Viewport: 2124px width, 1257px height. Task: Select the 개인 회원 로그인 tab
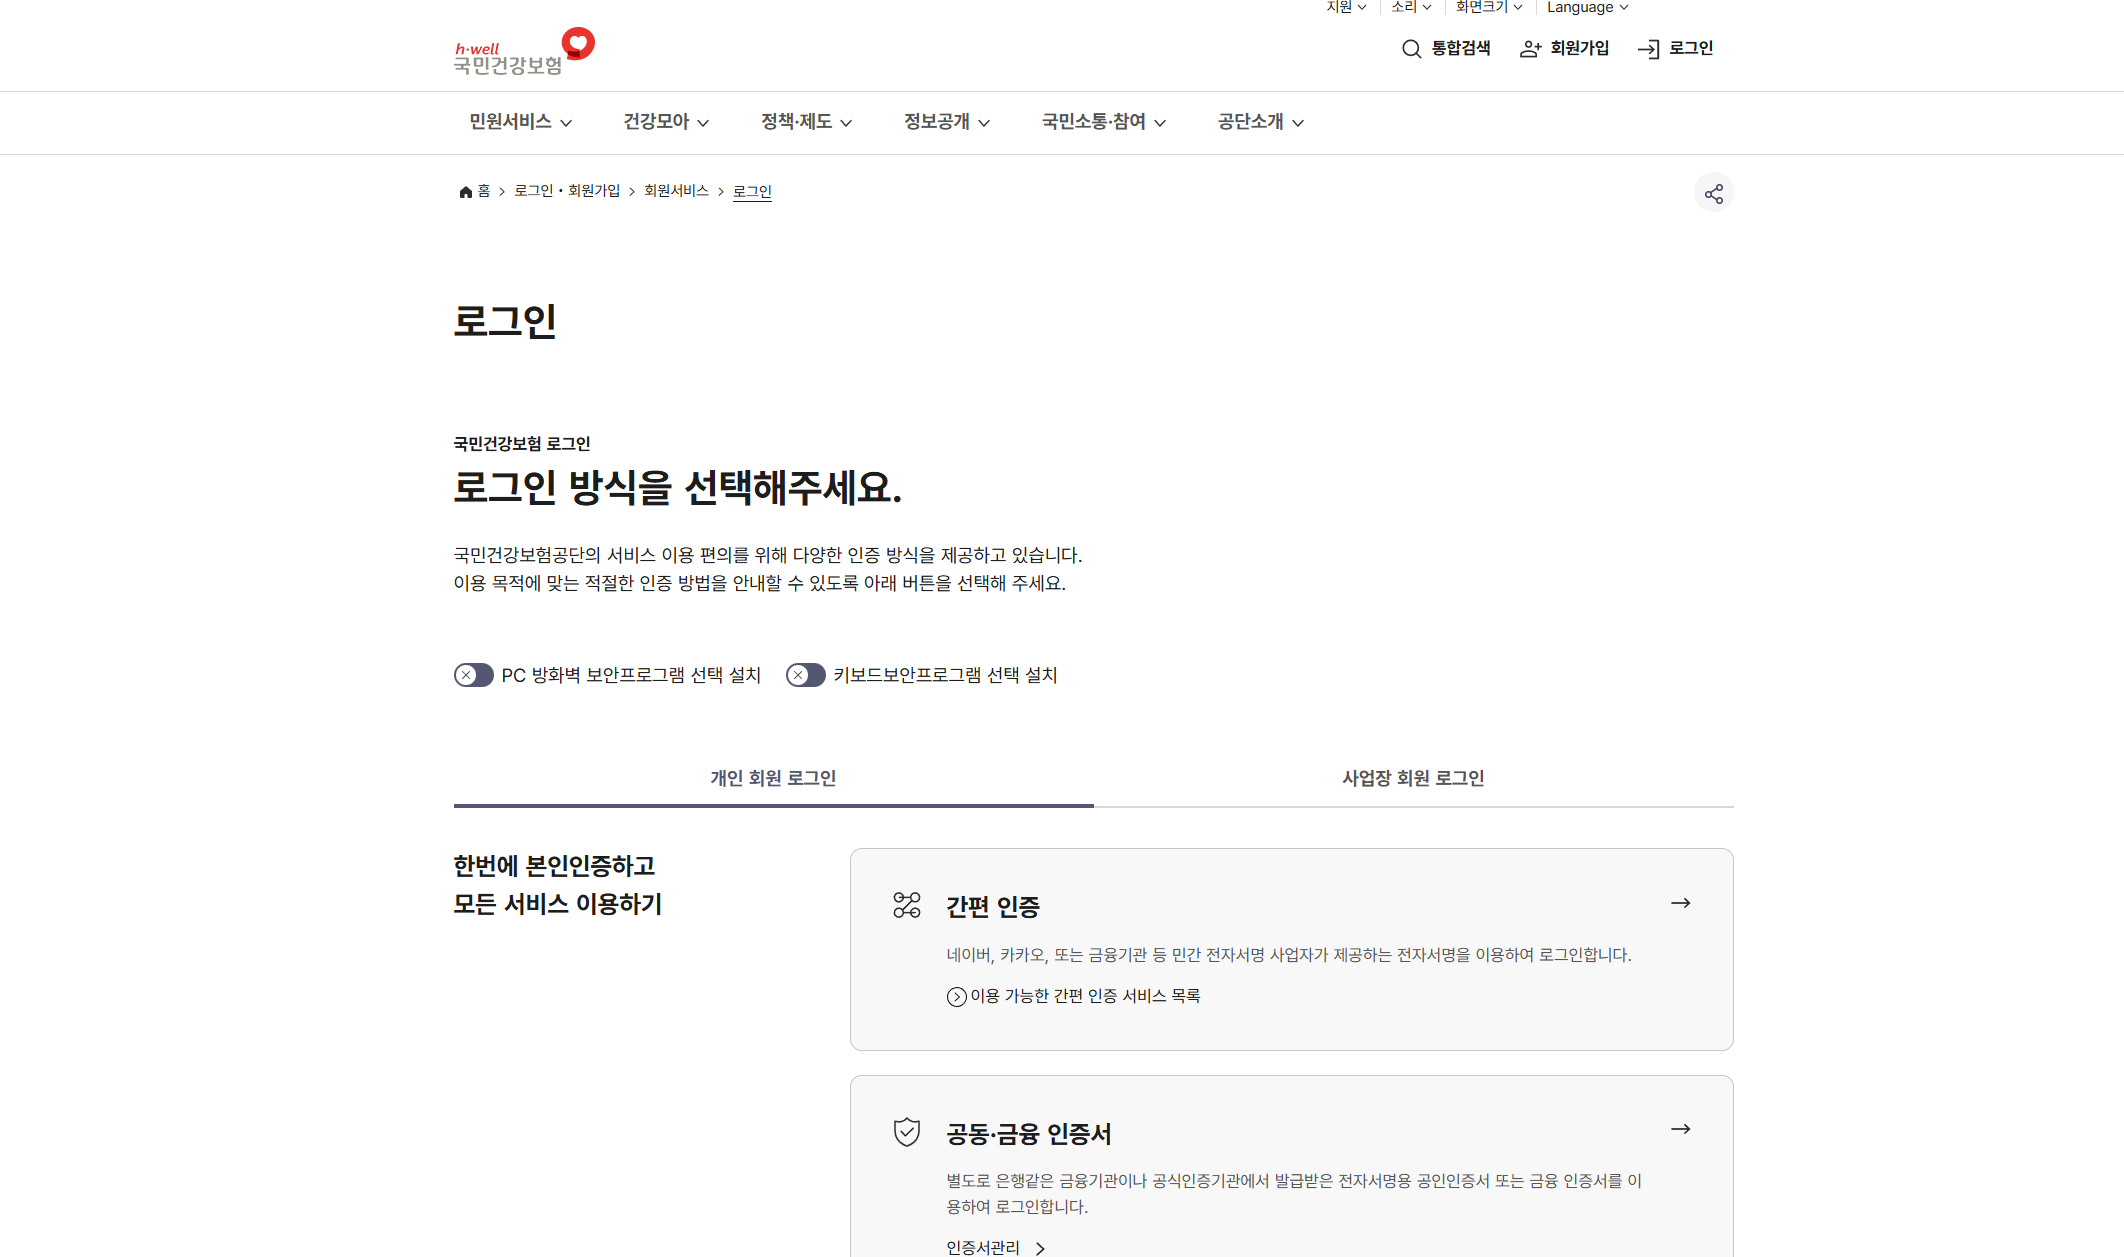click(x=773, y=778)
